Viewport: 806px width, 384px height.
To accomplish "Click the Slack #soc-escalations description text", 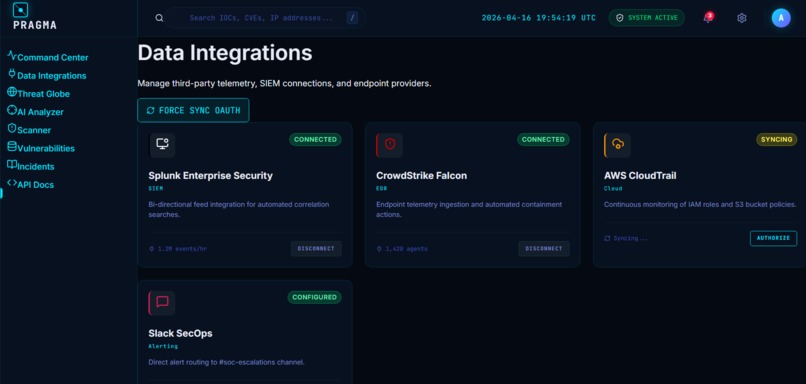I will (227, 362).
